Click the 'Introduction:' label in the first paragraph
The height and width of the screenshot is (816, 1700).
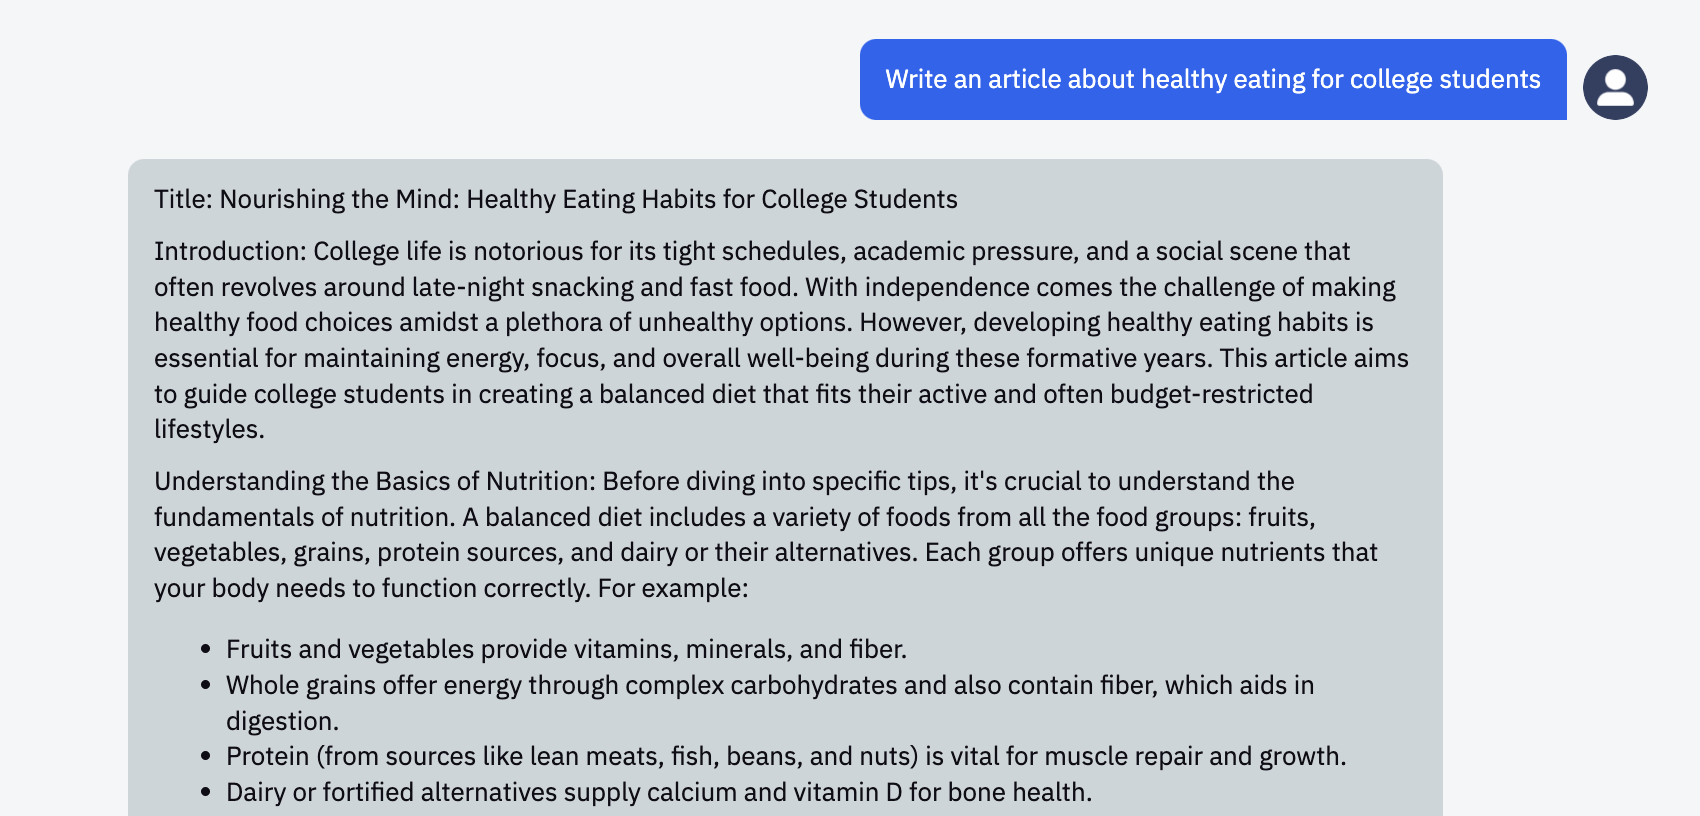click(230, 251)
